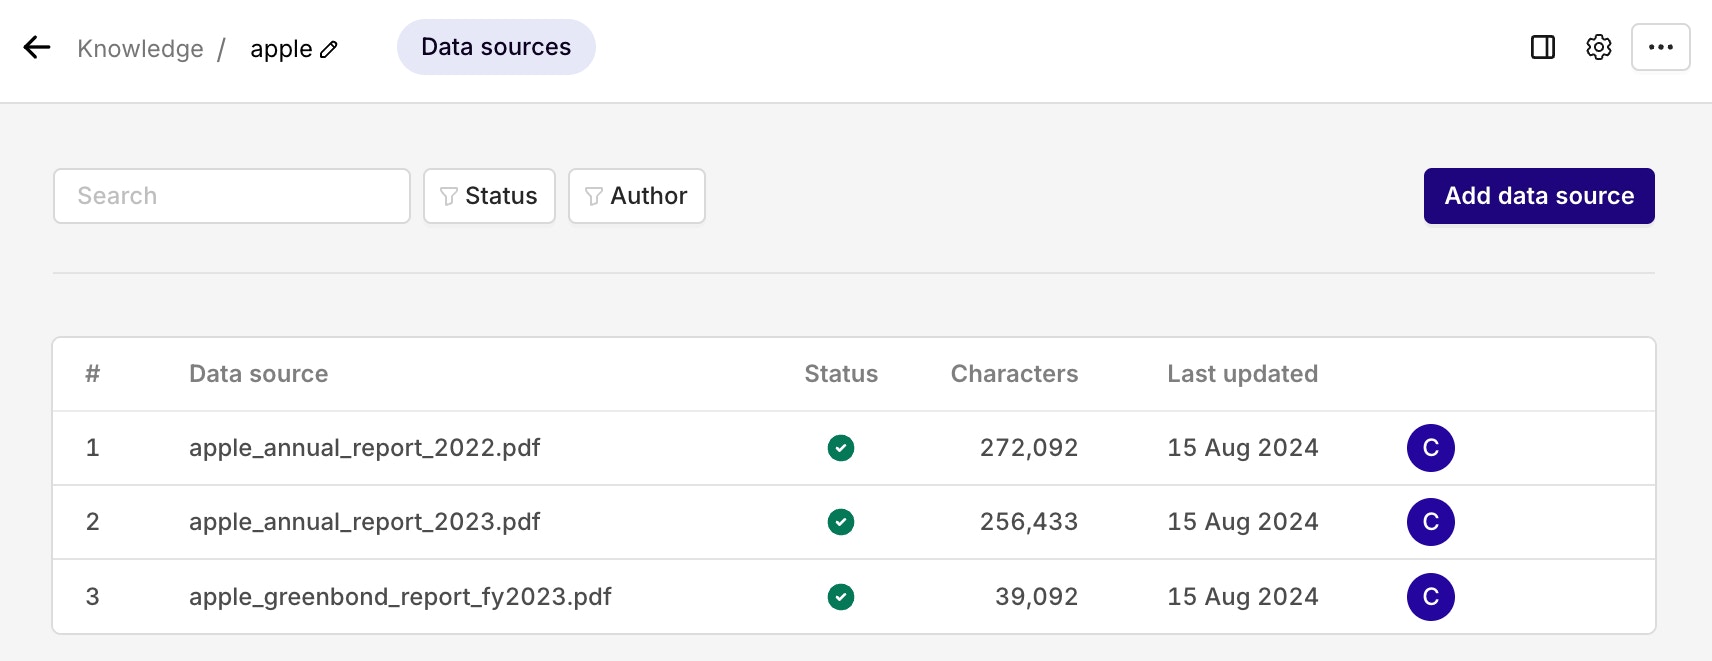Click author avatar for apple_greenbond_report_fy2023.pdf row
The width and height of the screenshot is (1712, 661).
click(1431, 597)
